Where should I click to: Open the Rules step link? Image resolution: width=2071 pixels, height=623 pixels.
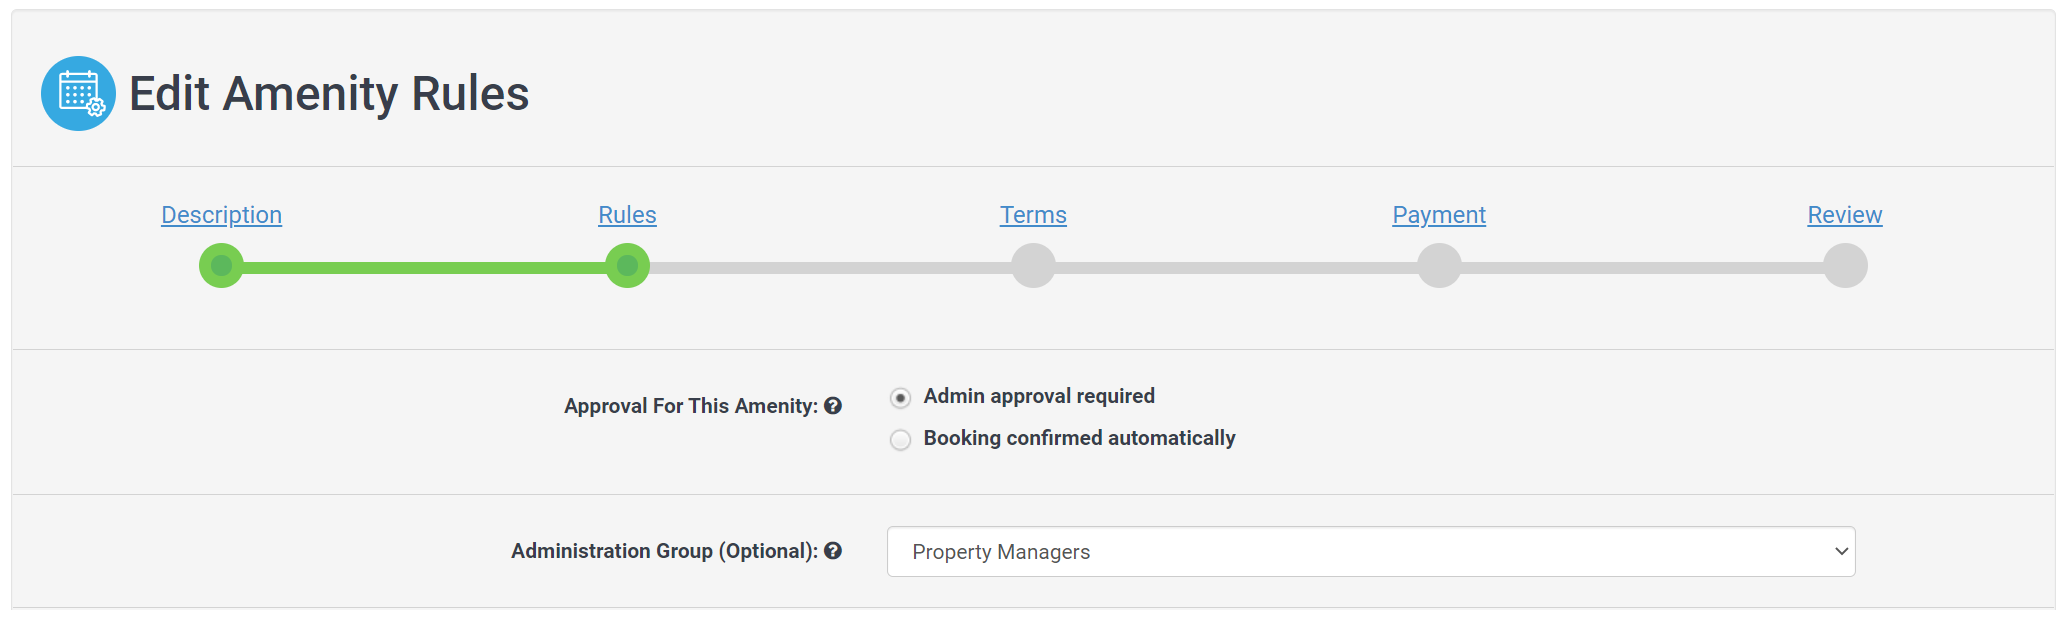tap(627, 215)
